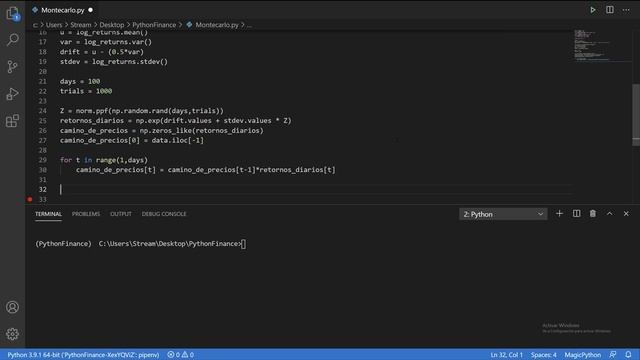640x360 pixels.
Task: Create a new terminal with plus icon
Action: tap(559, 213)
